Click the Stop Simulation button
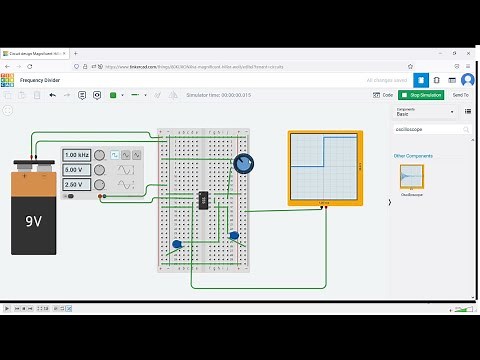 tap(421, 95)
